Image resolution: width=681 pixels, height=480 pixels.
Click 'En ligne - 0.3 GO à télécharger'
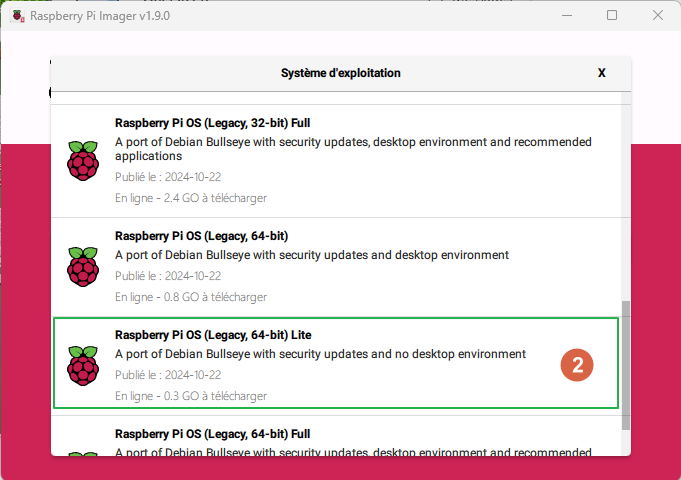click(x=191, y=396)
